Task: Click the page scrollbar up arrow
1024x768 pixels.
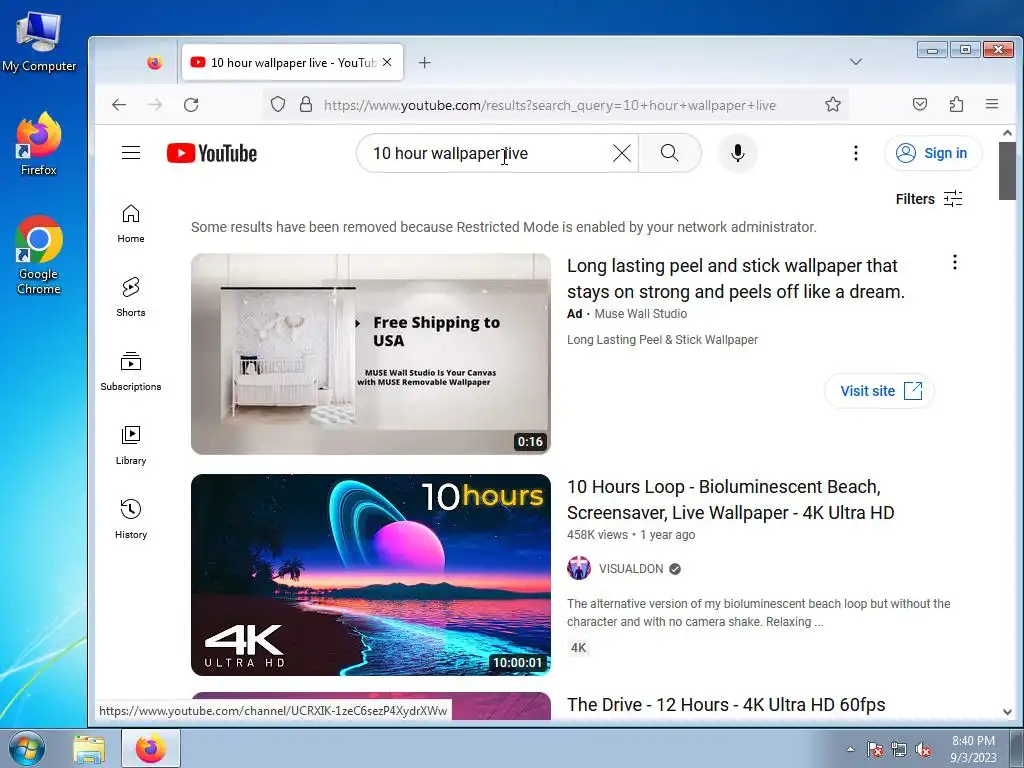Action: coord(1007,133)
